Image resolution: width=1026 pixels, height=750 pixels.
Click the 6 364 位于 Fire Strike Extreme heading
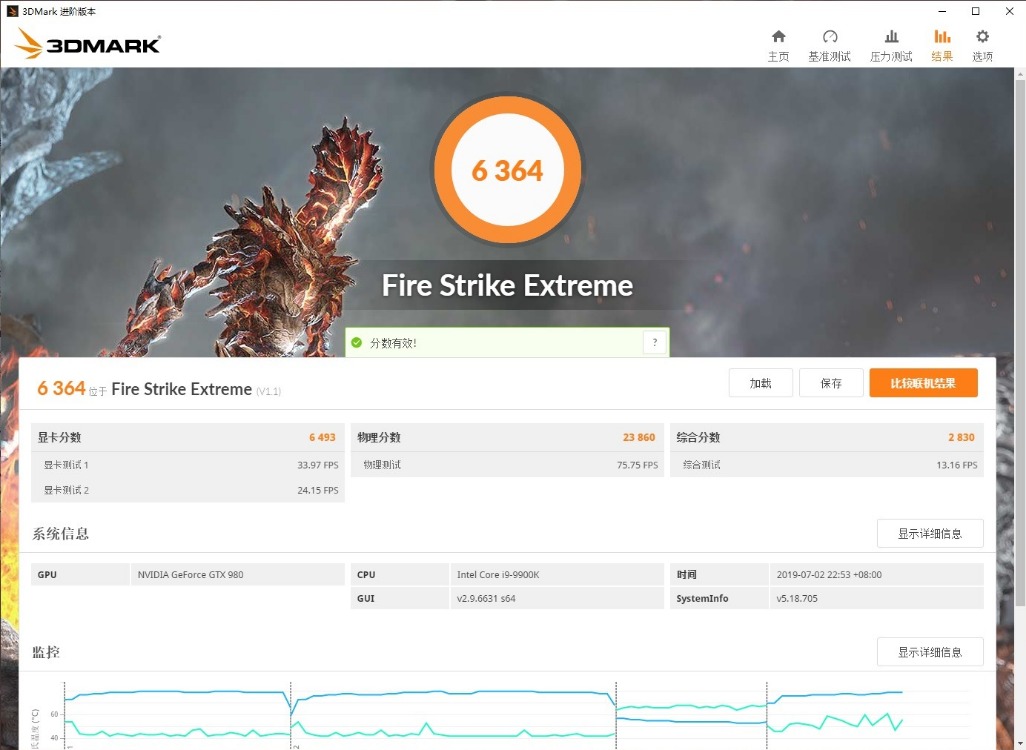point(158,389)
